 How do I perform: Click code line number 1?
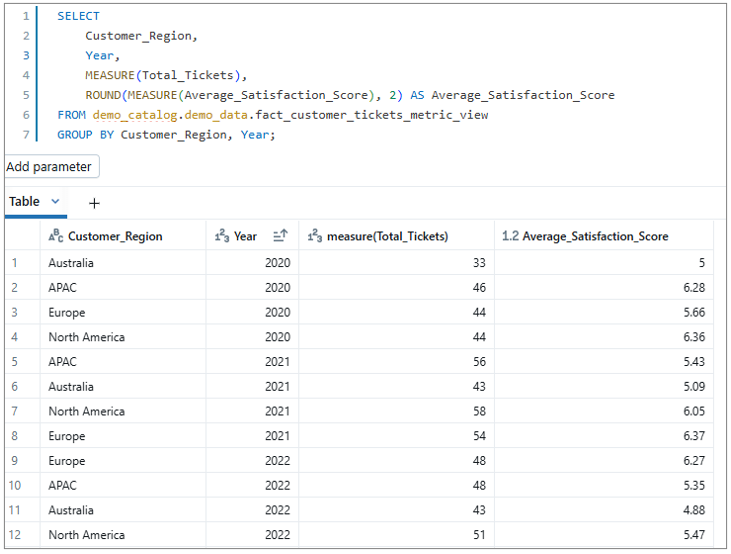tap(26, 16)
